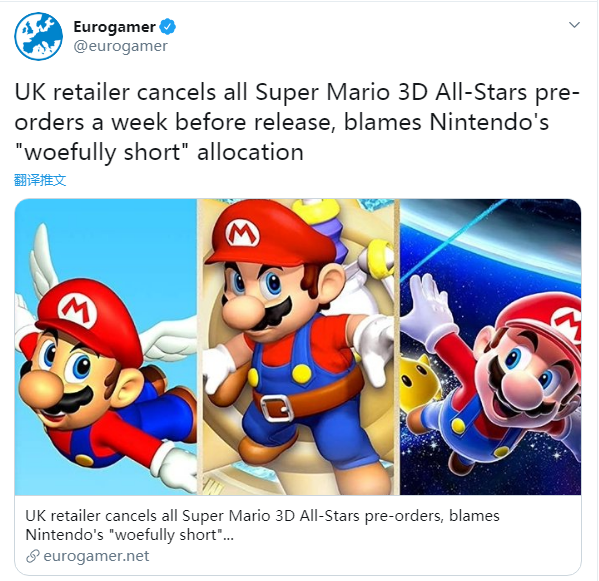This screenshot has width=599, height=581.
Task: Expand the tweet options chevron menu
Action: 574,25
